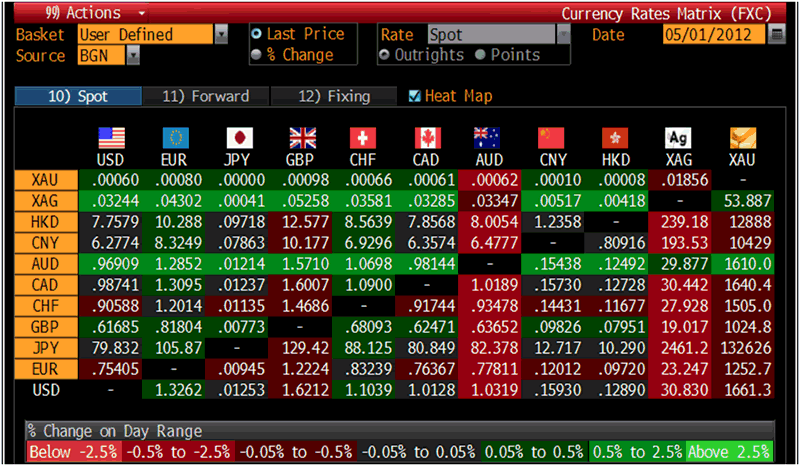Toggle the Heat Map checkbox
Image resolution: width=800 pixels, height=466 pixels.
(415, 97)
